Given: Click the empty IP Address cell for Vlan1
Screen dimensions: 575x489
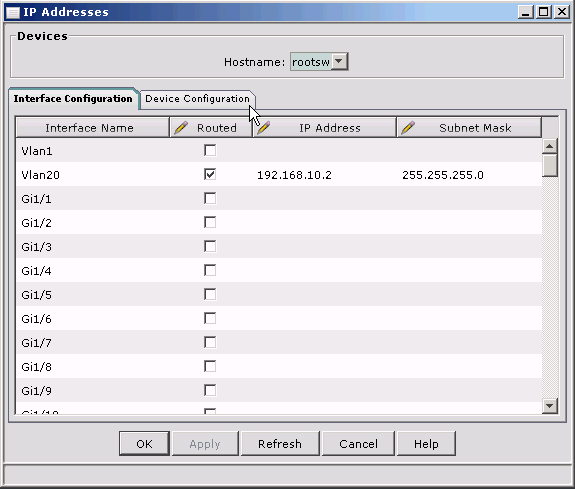Looking at the screenshot, I should pyautogui.click(x=325, y=150).
